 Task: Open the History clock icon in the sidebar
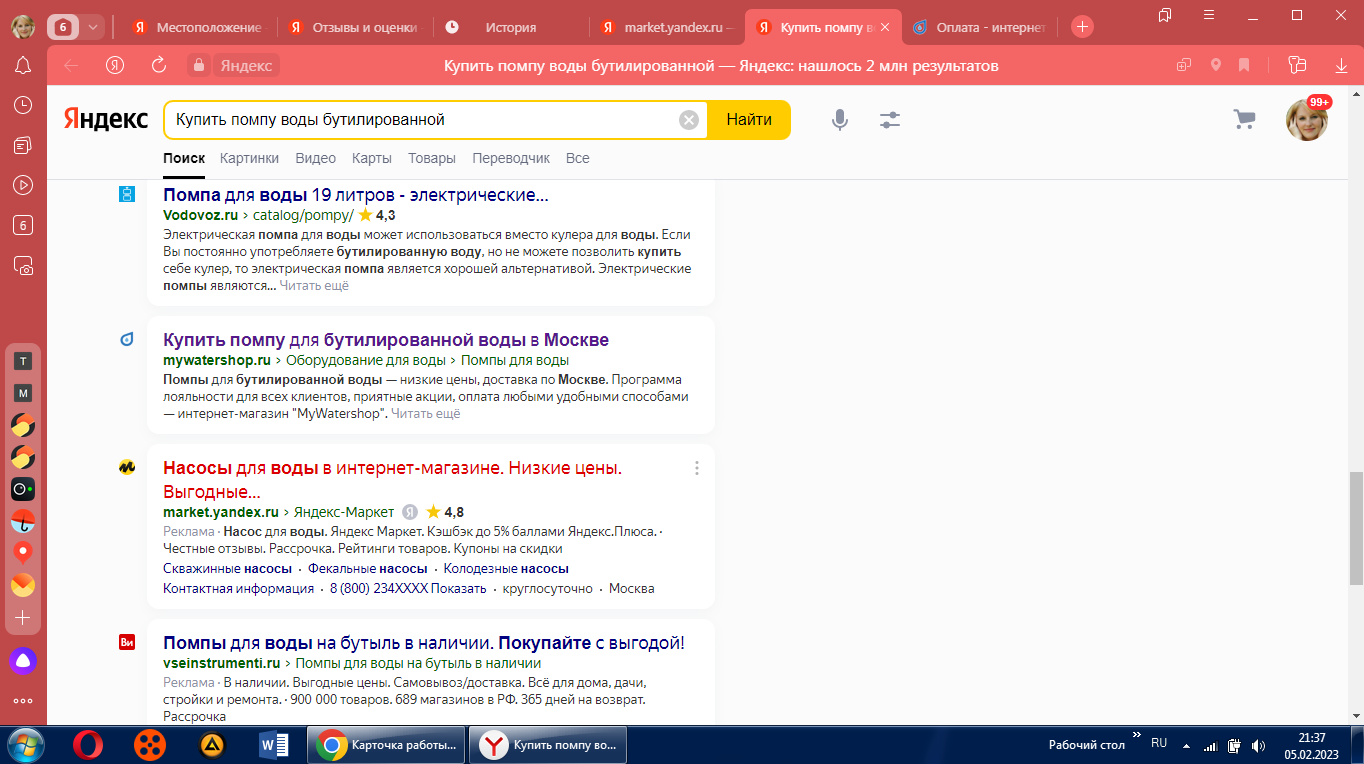pos(23,105)
